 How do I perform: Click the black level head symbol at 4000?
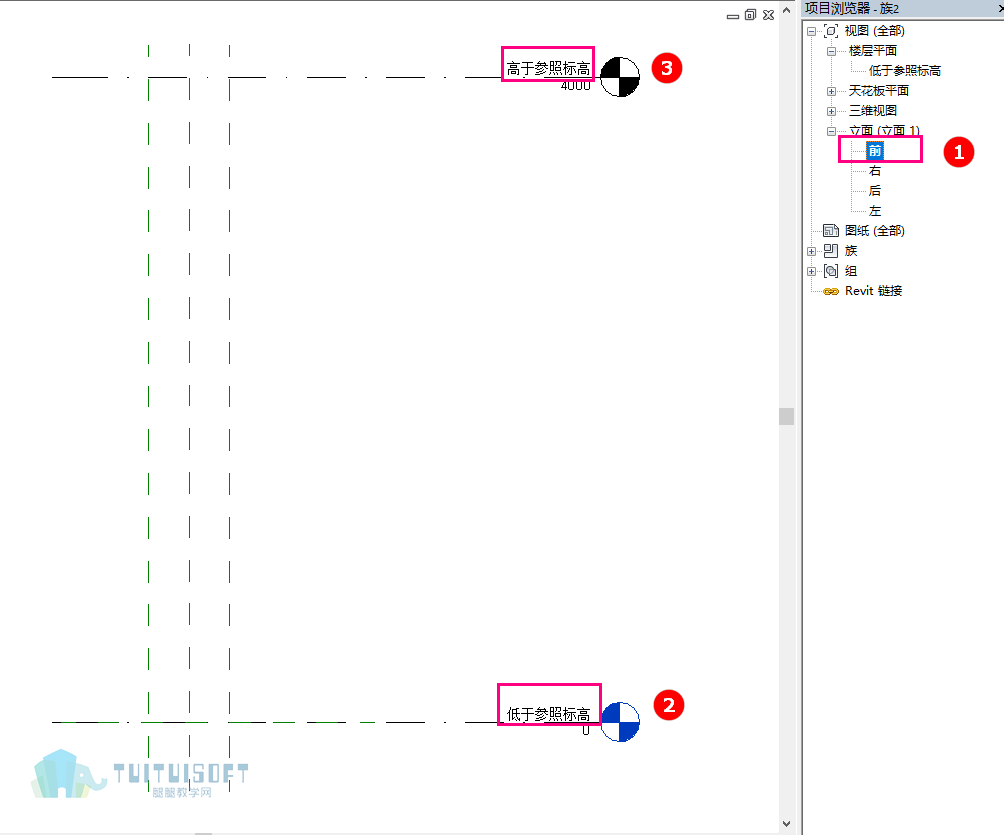[620, 77]
